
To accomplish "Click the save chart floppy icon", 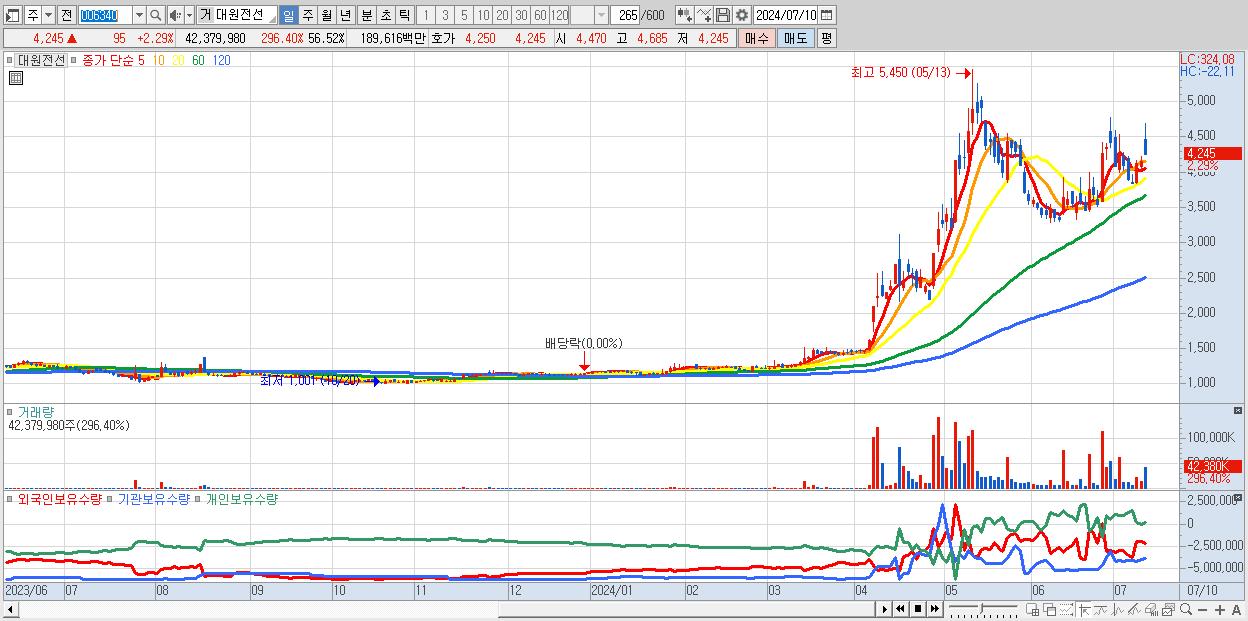I will 722,15.
